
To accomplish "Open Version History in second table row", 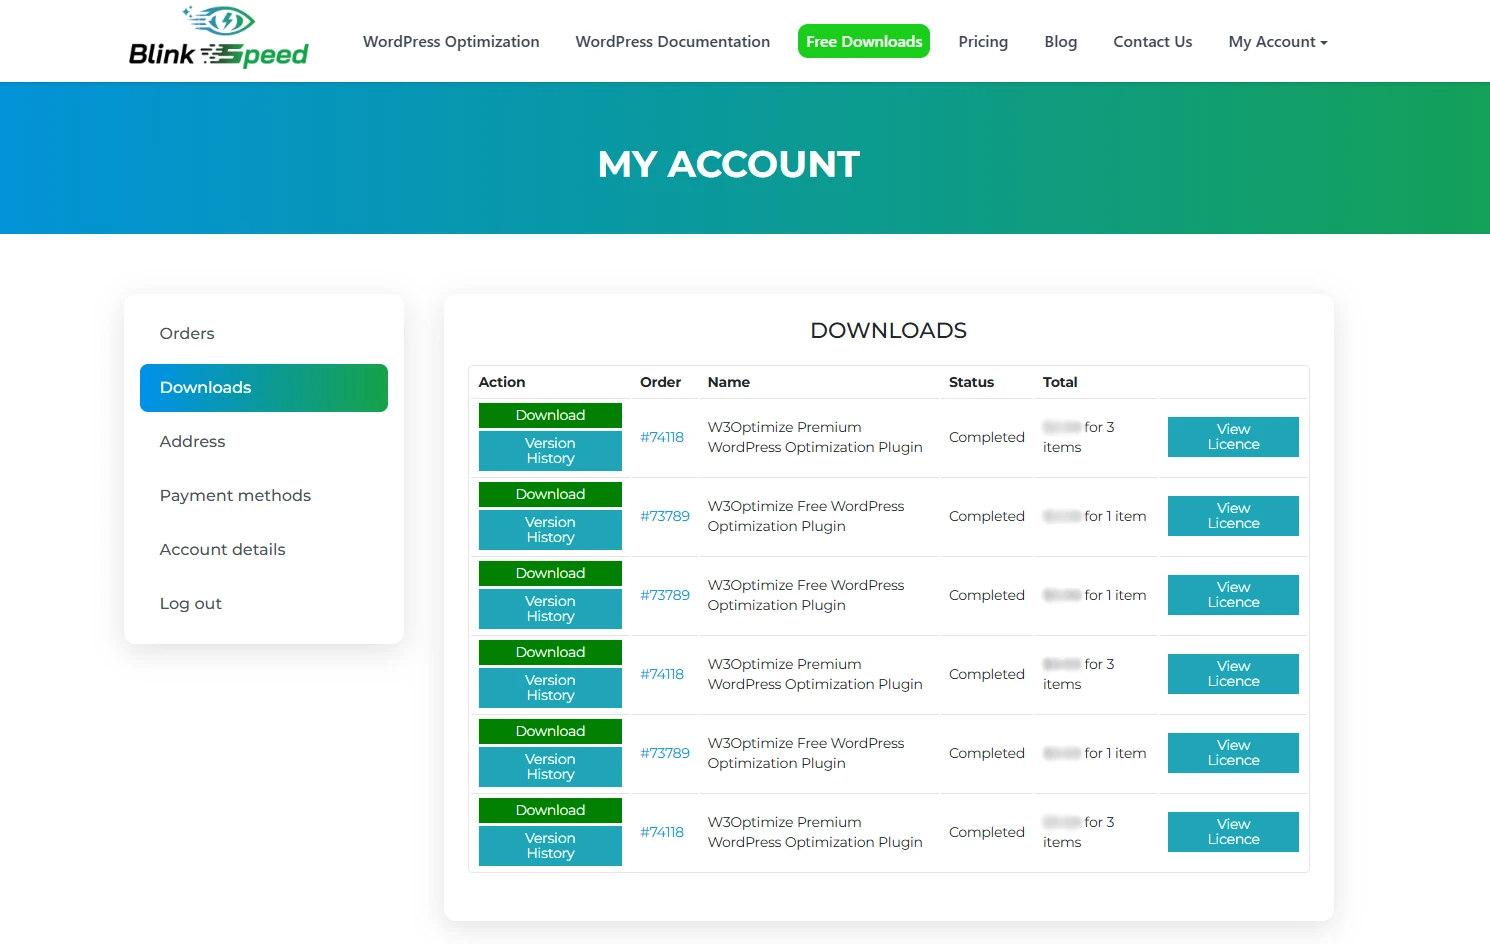I will tap(550, 530).
